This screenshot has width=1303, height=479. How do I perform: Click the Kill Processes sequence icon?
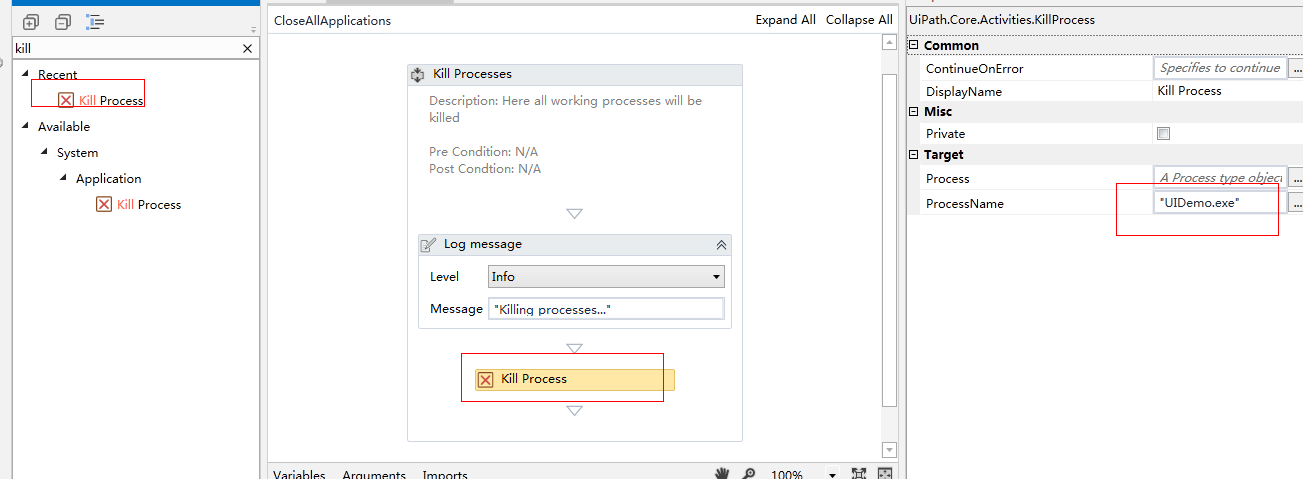point(418,74)
